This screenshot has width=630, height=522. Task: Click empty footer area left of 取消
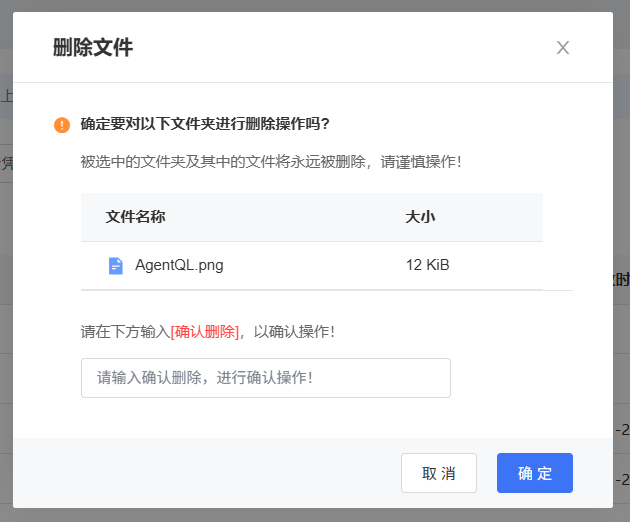coord(200,473)
